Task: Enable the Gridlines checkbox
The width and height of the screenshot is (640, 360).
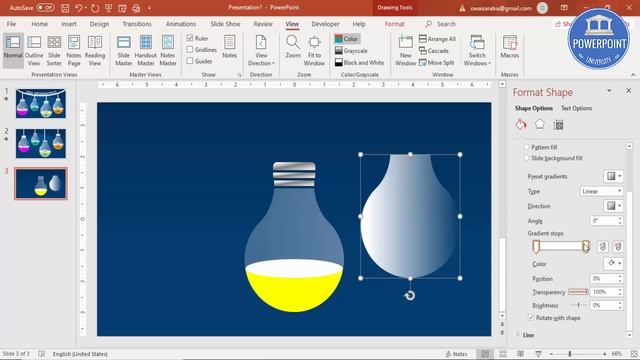Action: click(190, 49)
